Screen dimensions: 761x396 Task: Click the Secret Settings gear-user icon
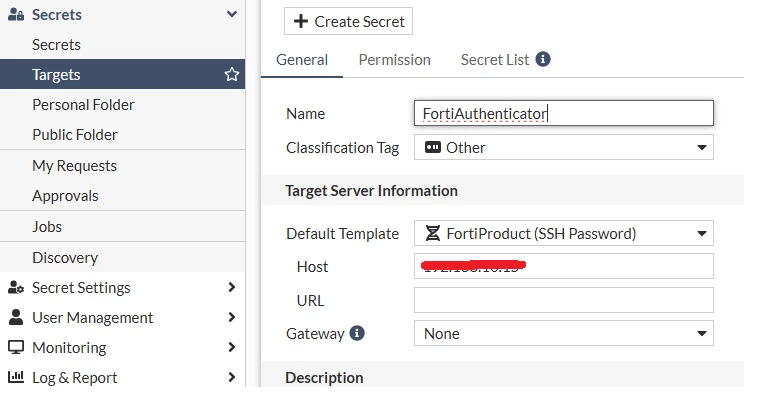pyautogui.click(x=16, y=287)
